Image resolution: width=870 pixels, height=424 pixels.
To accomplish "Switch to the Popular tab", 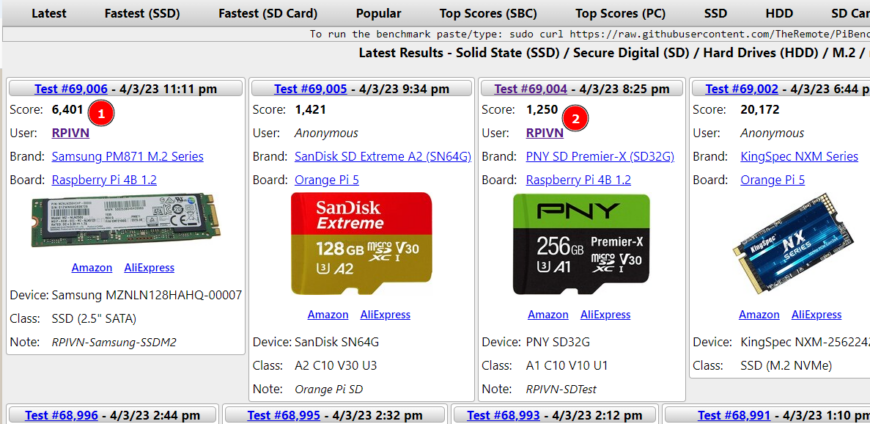I will tap(378, 14).
